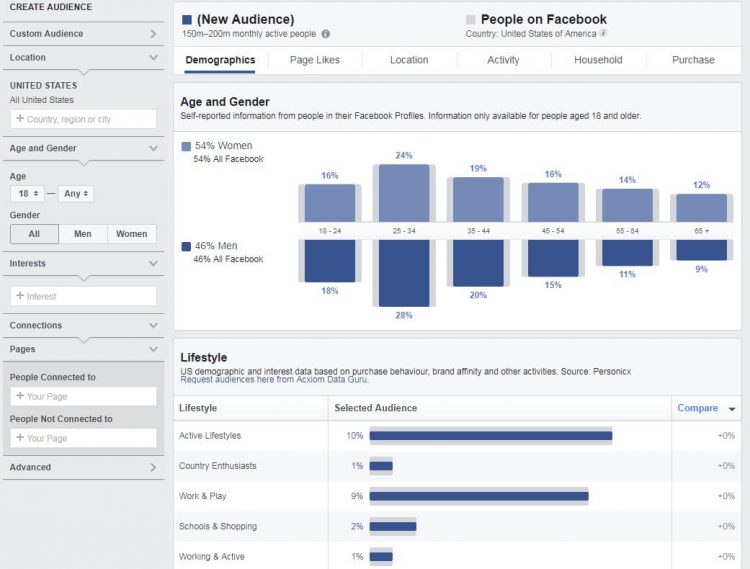
Task: Expand the Custom Audience section arrow
Action: [153, 33]
